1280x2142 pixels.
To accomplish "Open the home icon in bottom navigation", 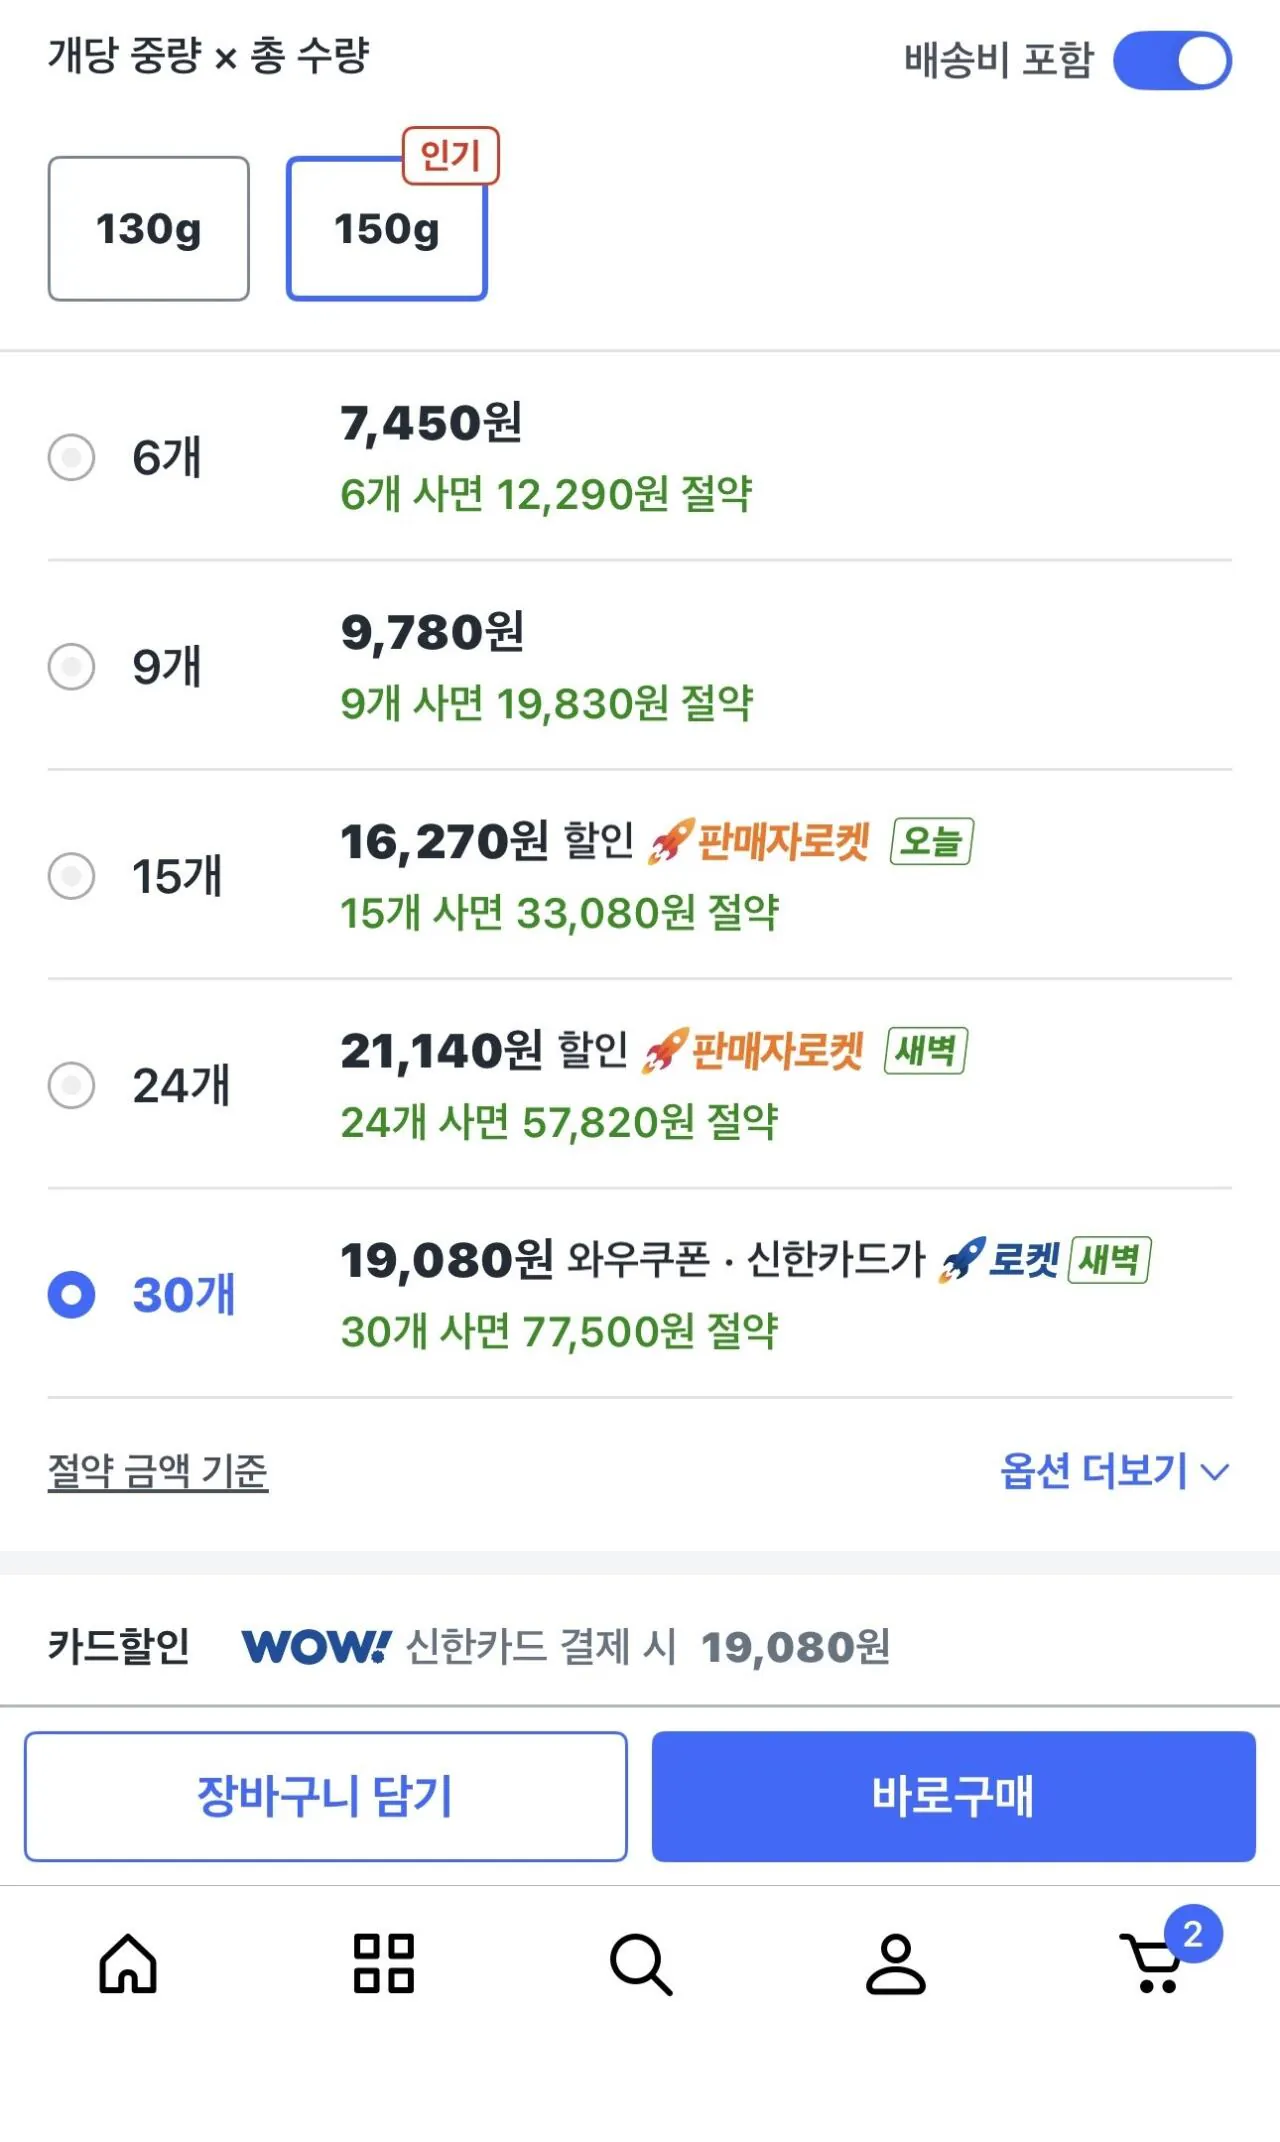I will click(x=128, y=1964).
